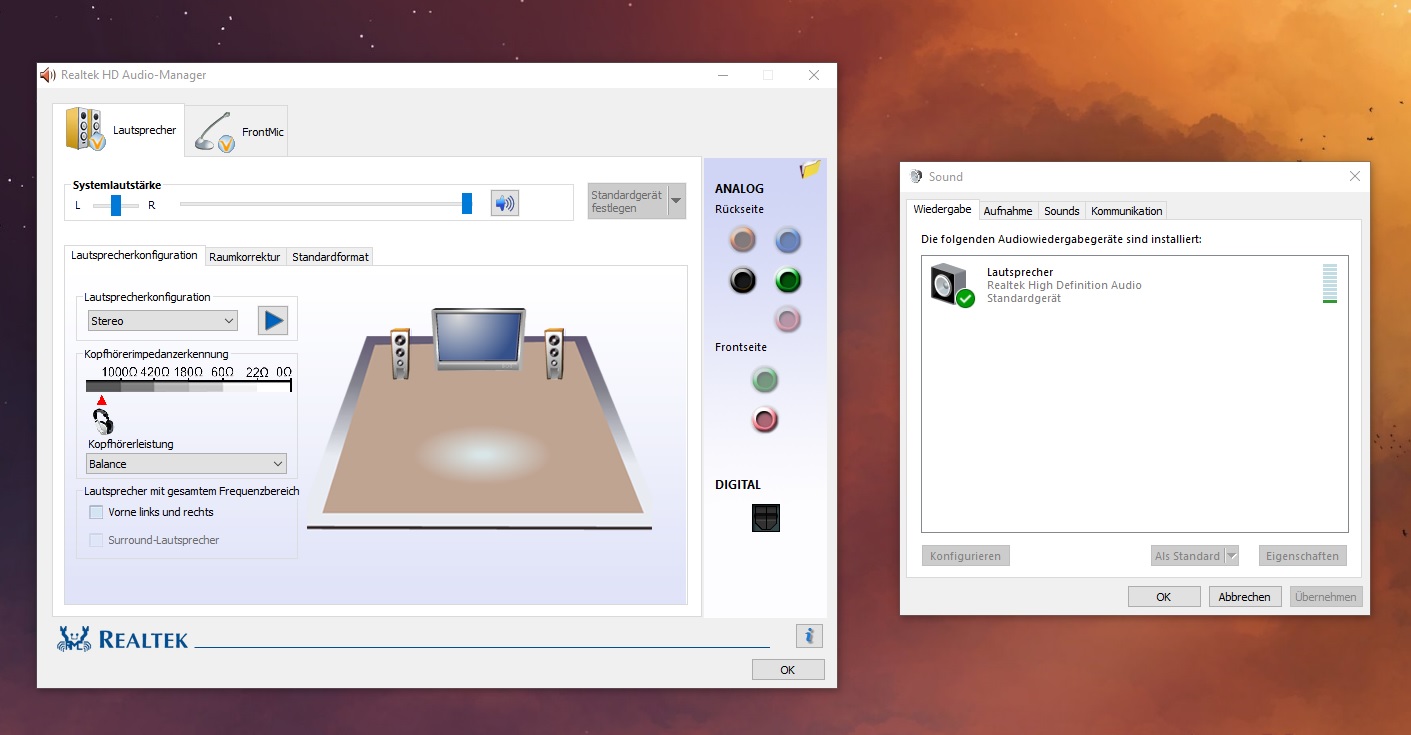Screen dimensions: 1411x735
Task: Open the Standardformat tab
Action: point(330,257)
